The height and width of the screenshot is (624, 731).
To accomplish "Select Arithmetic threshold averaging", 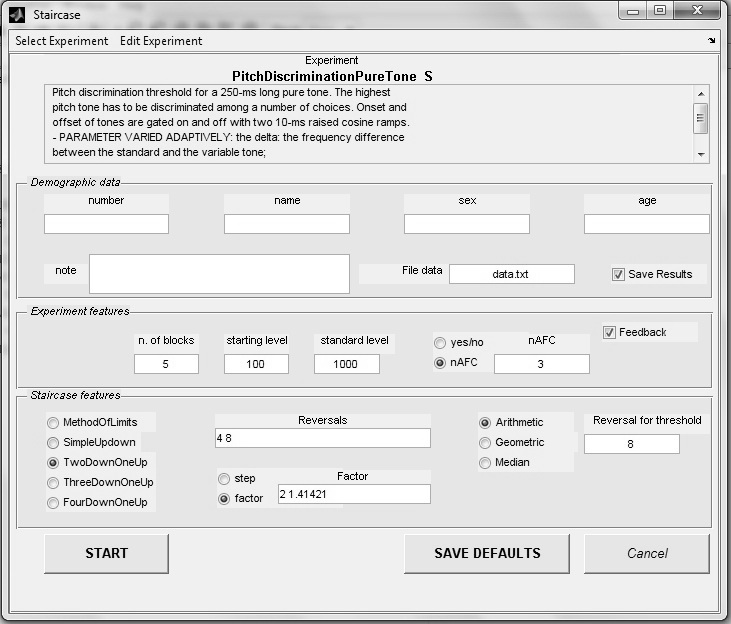I will 485,423.
